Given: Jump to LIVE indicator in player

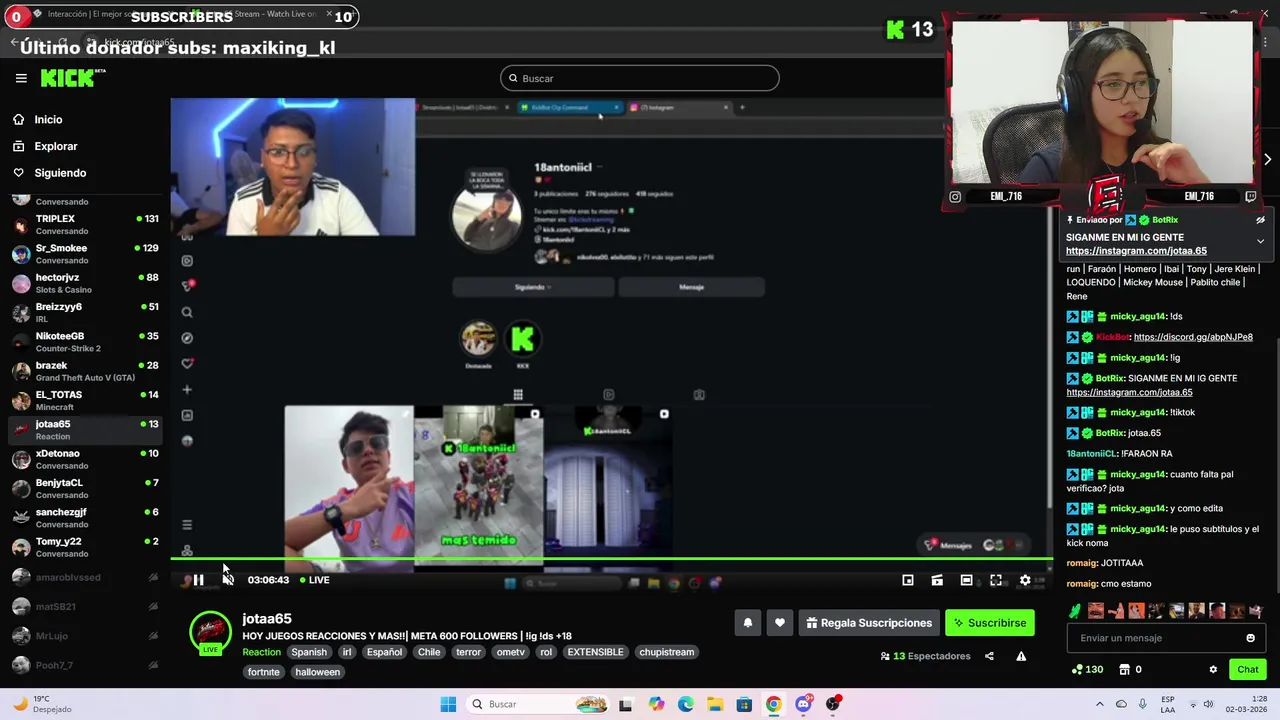Looking at the screenshot, I should (315, 580).
